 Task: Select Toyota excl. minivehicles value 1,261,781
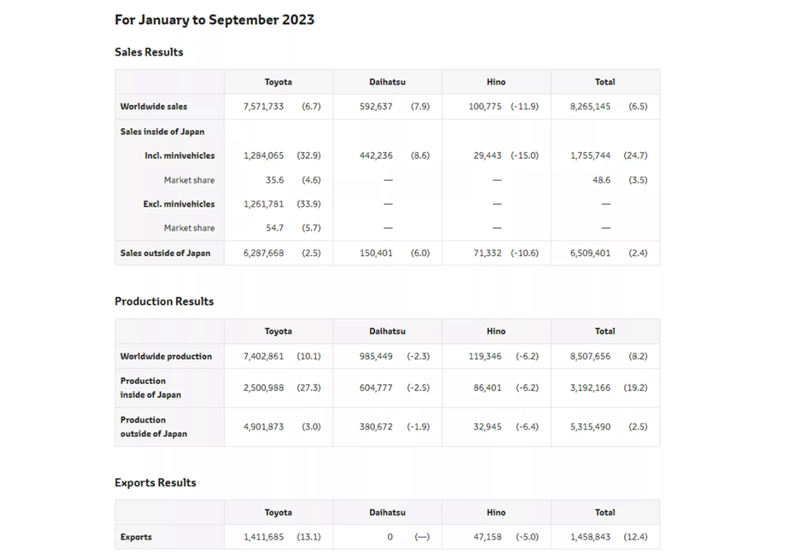[x=263, y=204]
